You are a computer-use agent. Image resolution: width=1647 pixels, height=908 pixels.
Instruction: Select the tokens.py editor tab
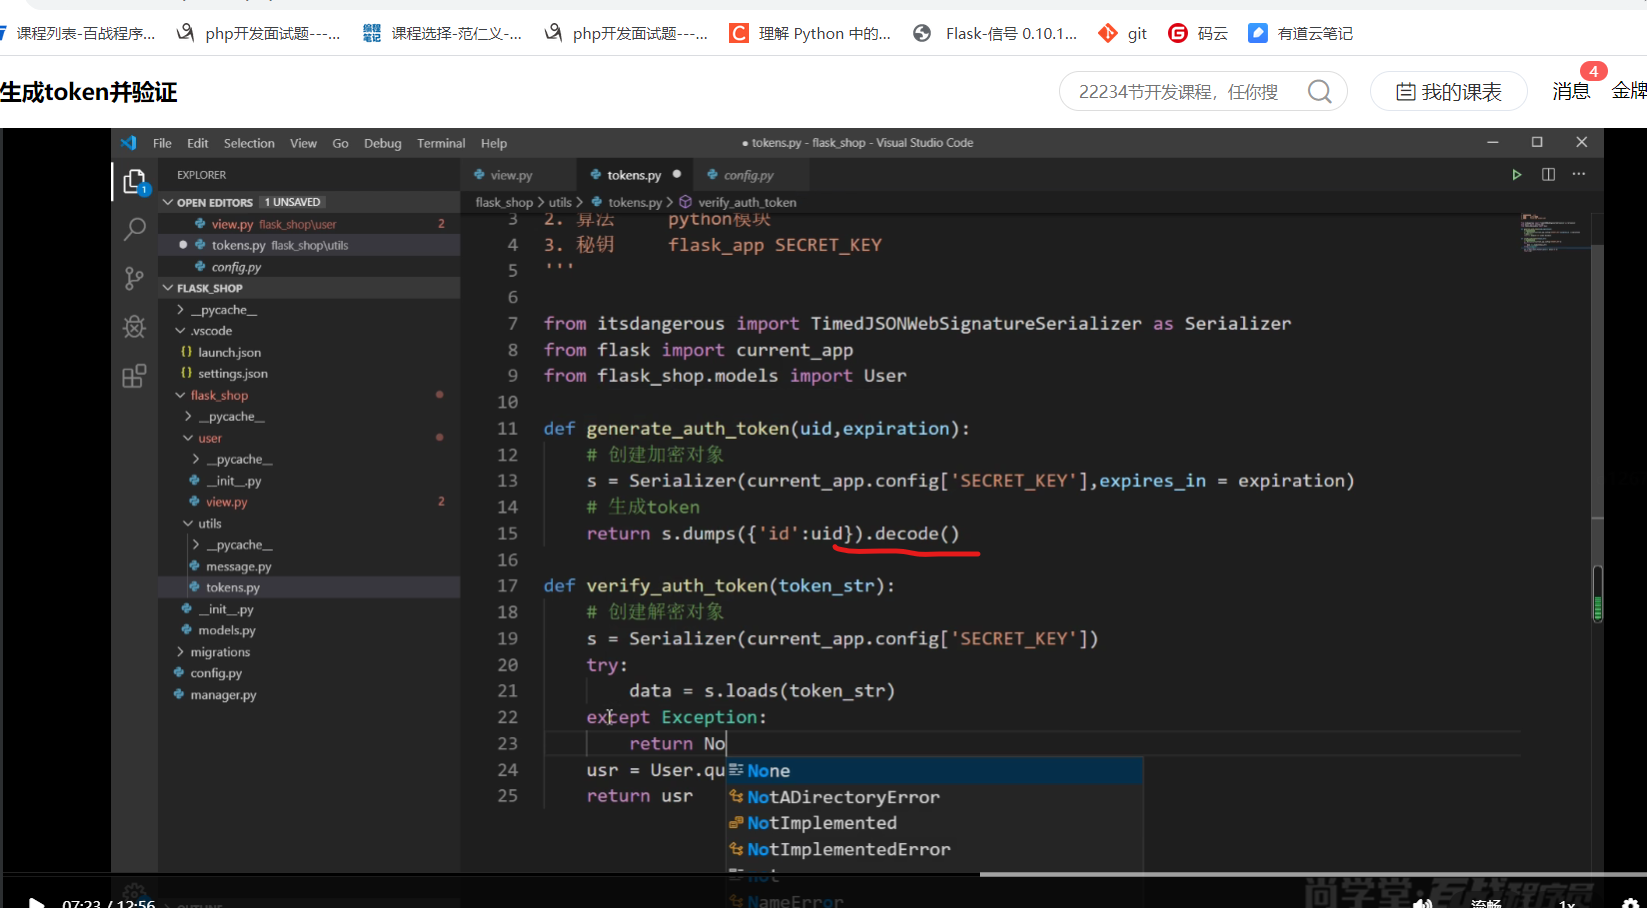coord(634,175)
